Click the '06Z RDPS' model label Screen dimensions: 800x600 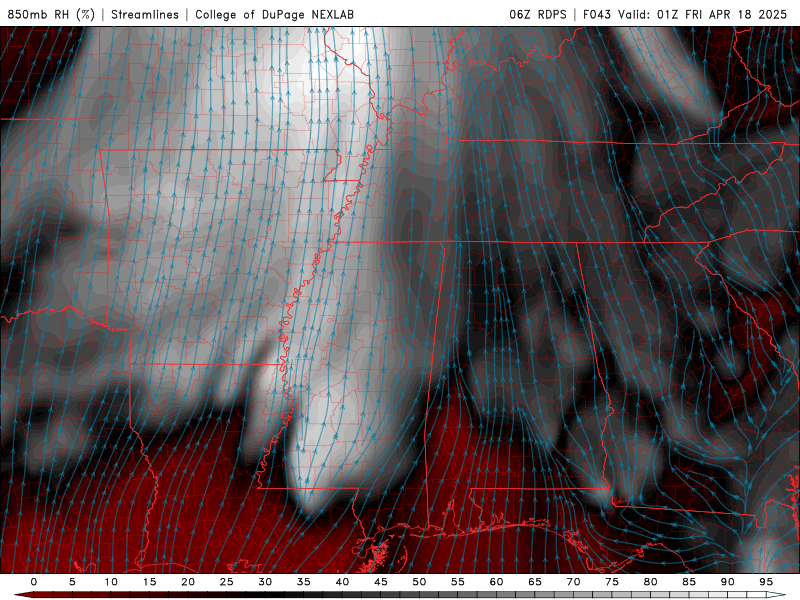click(x=538, y=14)
